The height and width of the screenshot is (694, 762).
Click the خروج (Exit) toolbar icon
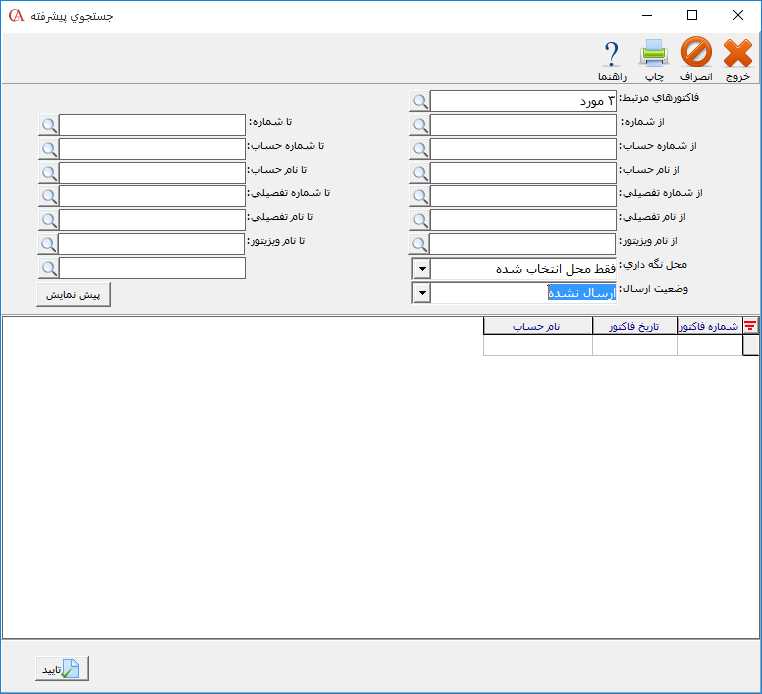(x=737, y=54)
